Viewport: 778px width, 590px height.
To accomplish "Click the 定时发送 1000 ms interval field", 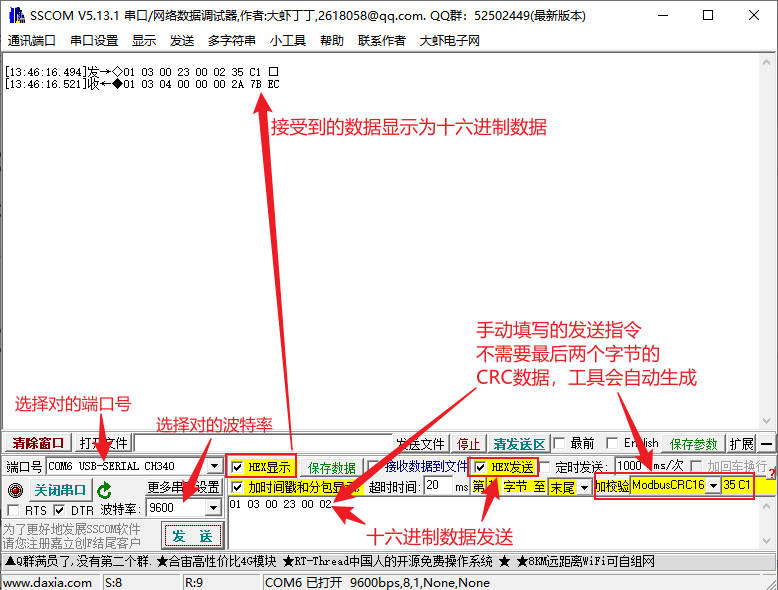I will [632, 465].
